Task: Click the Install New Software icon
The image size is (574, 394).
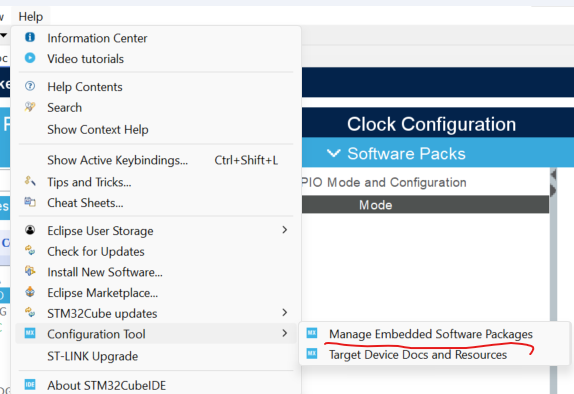Action: click(30, 271)
